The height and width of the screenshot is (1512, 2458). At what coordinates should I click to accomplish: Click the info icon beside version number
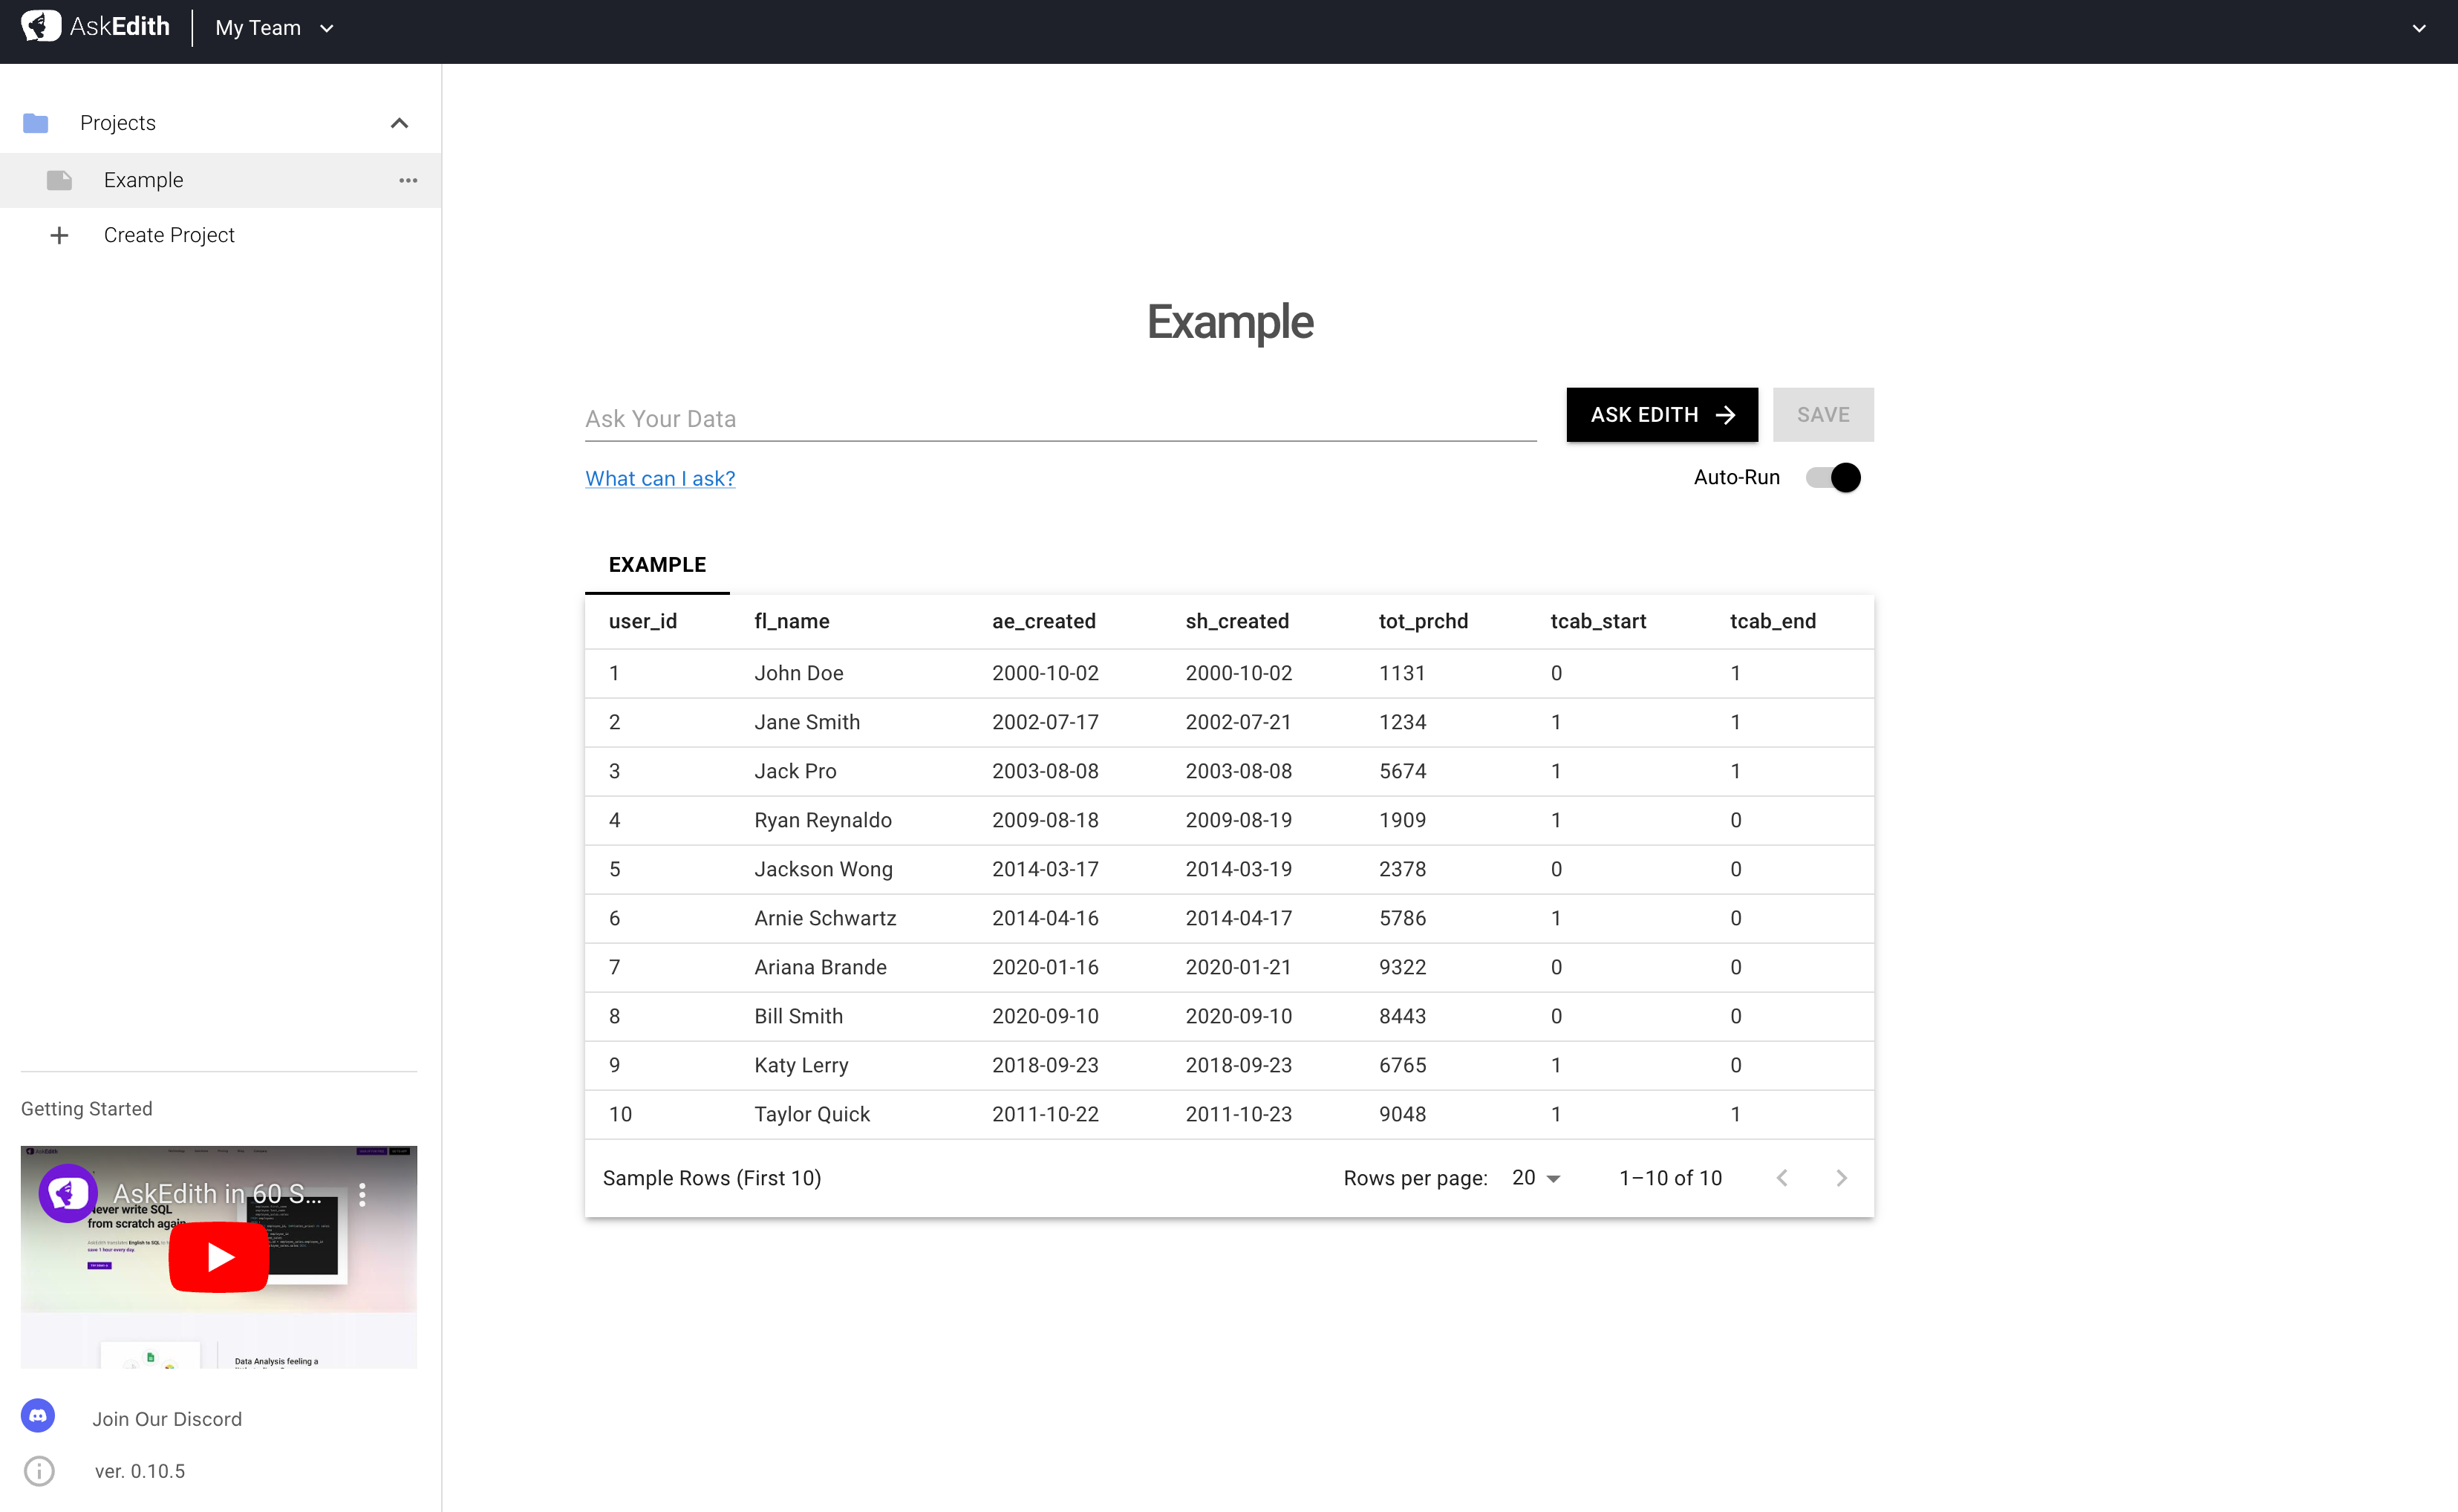coord(38,1470)
